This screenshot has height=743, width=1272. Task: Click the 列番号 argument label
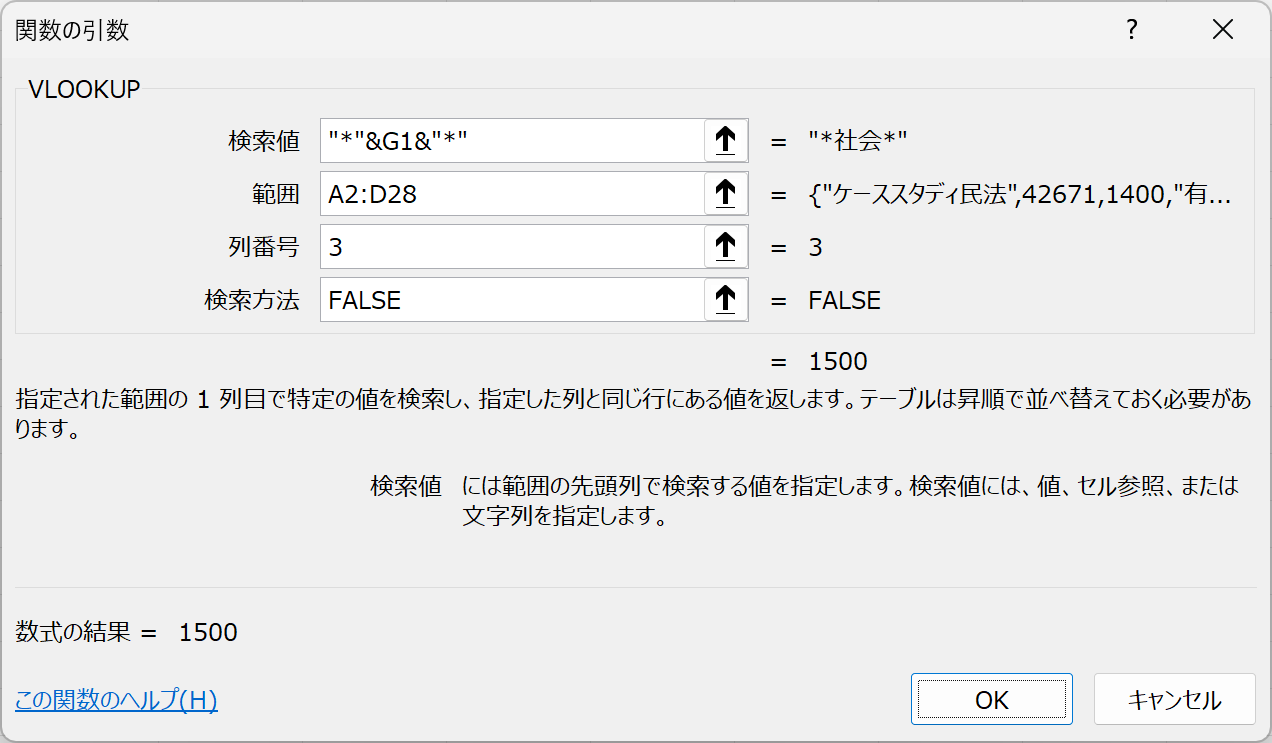(x=264, y=247)
